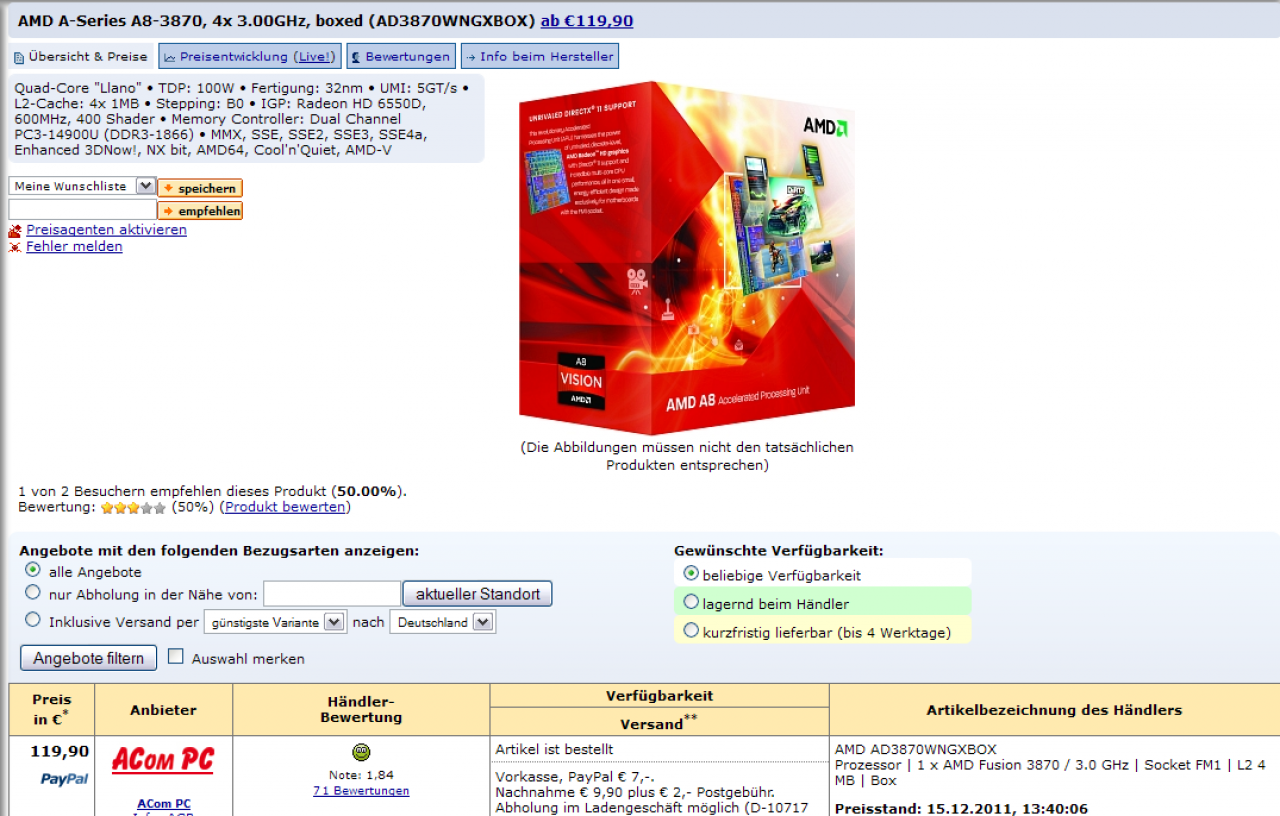Click the AMD A8 product box image
Image resolution: width=1280 pixels, height=816 pixels.
[x=687, y=258]
